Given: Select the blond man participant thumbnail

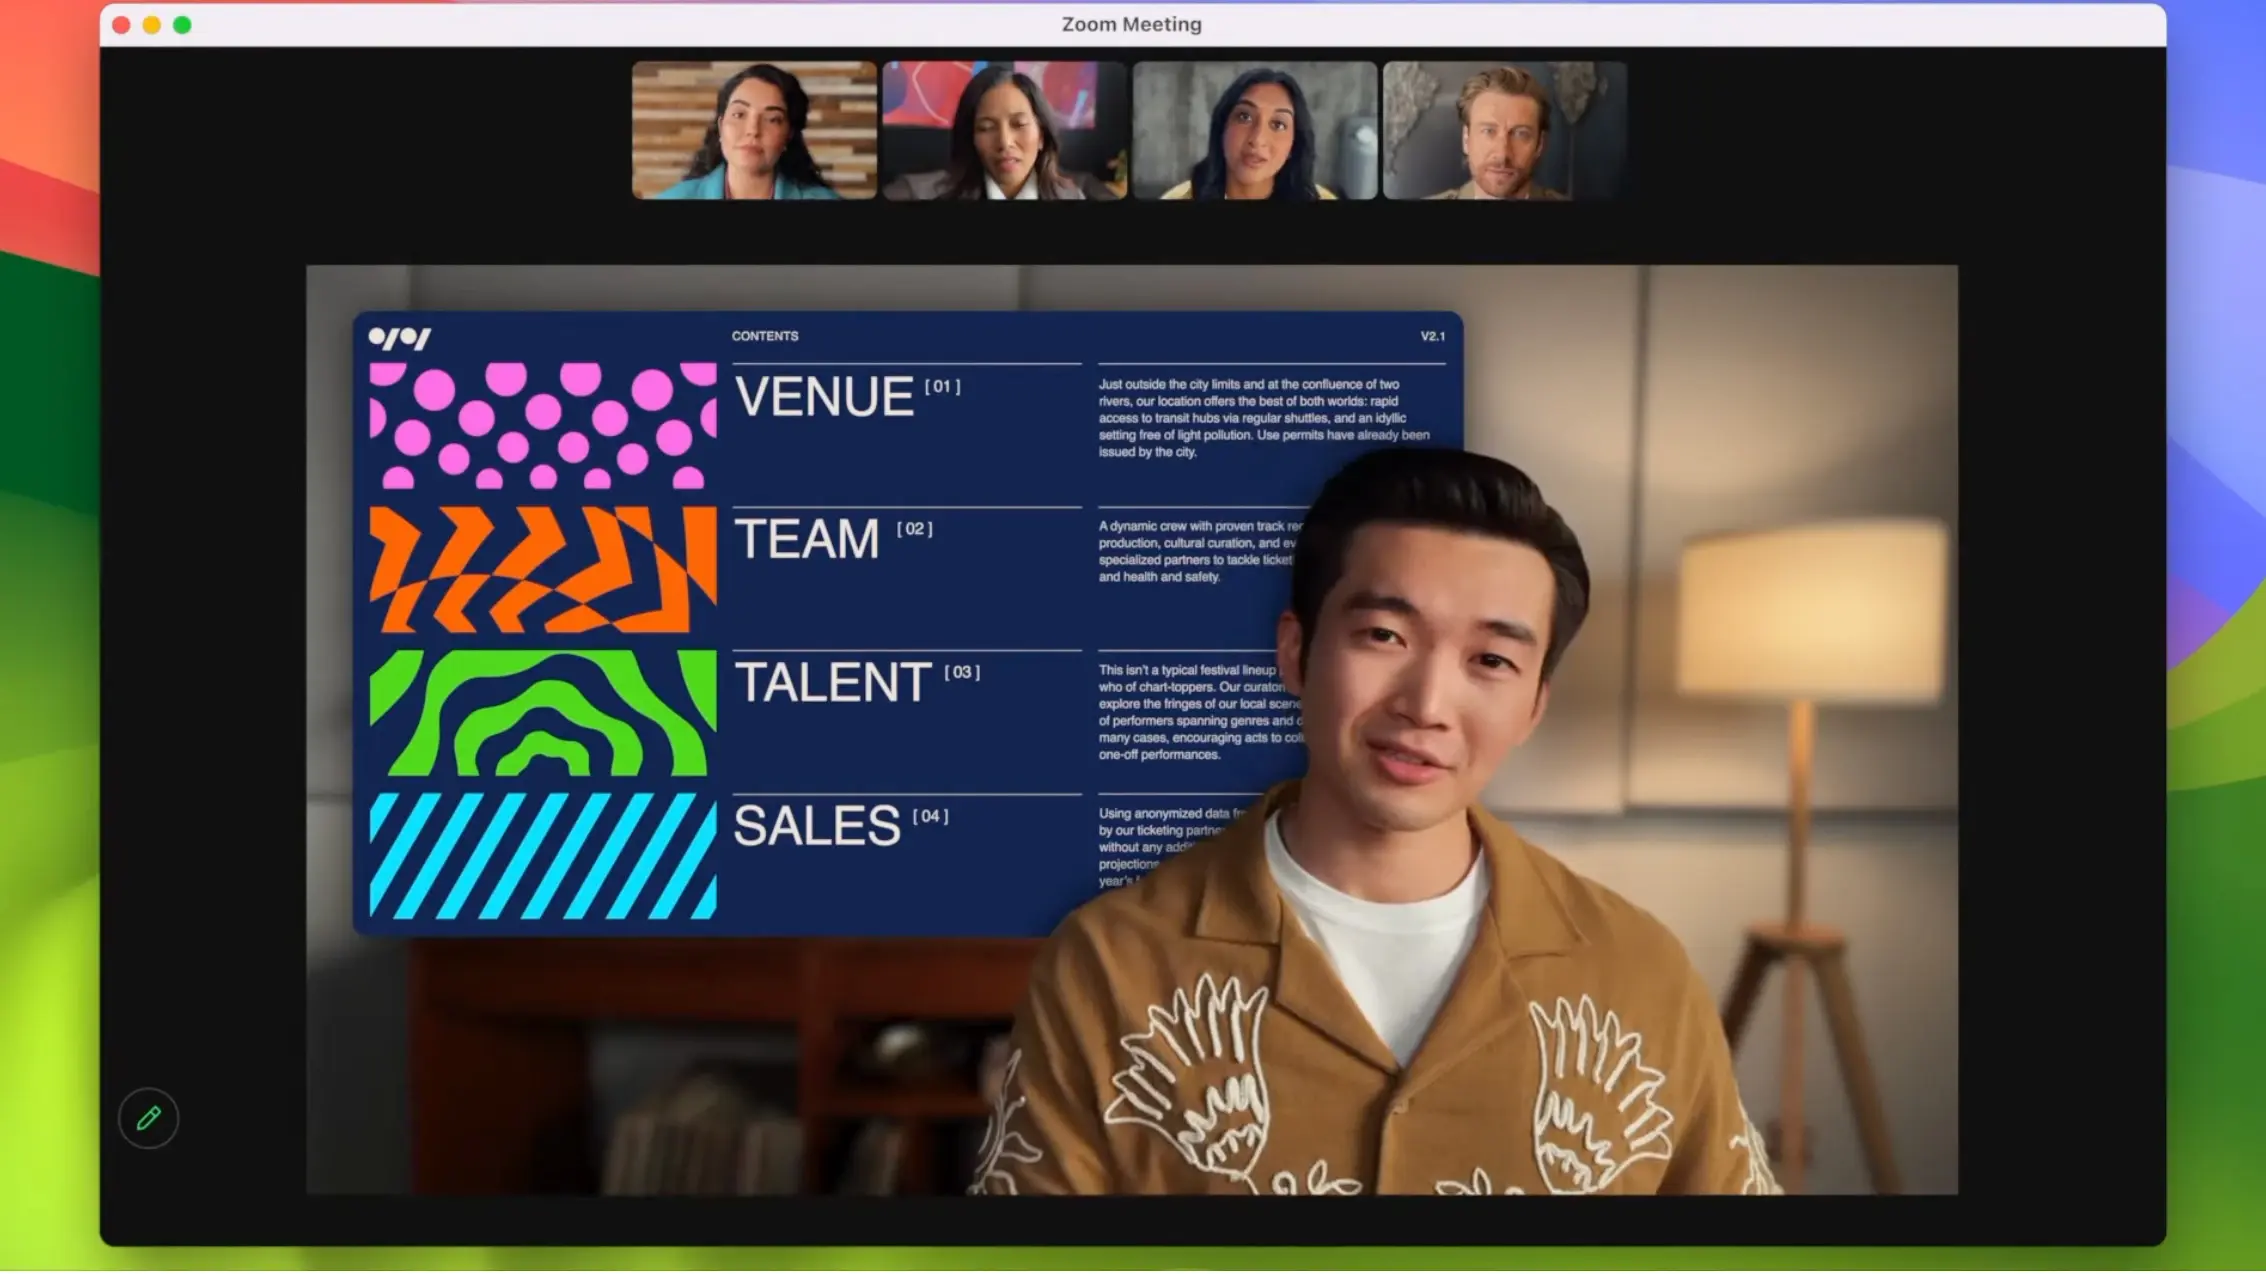Looking at the screenshot, I should click(1504, 130).
